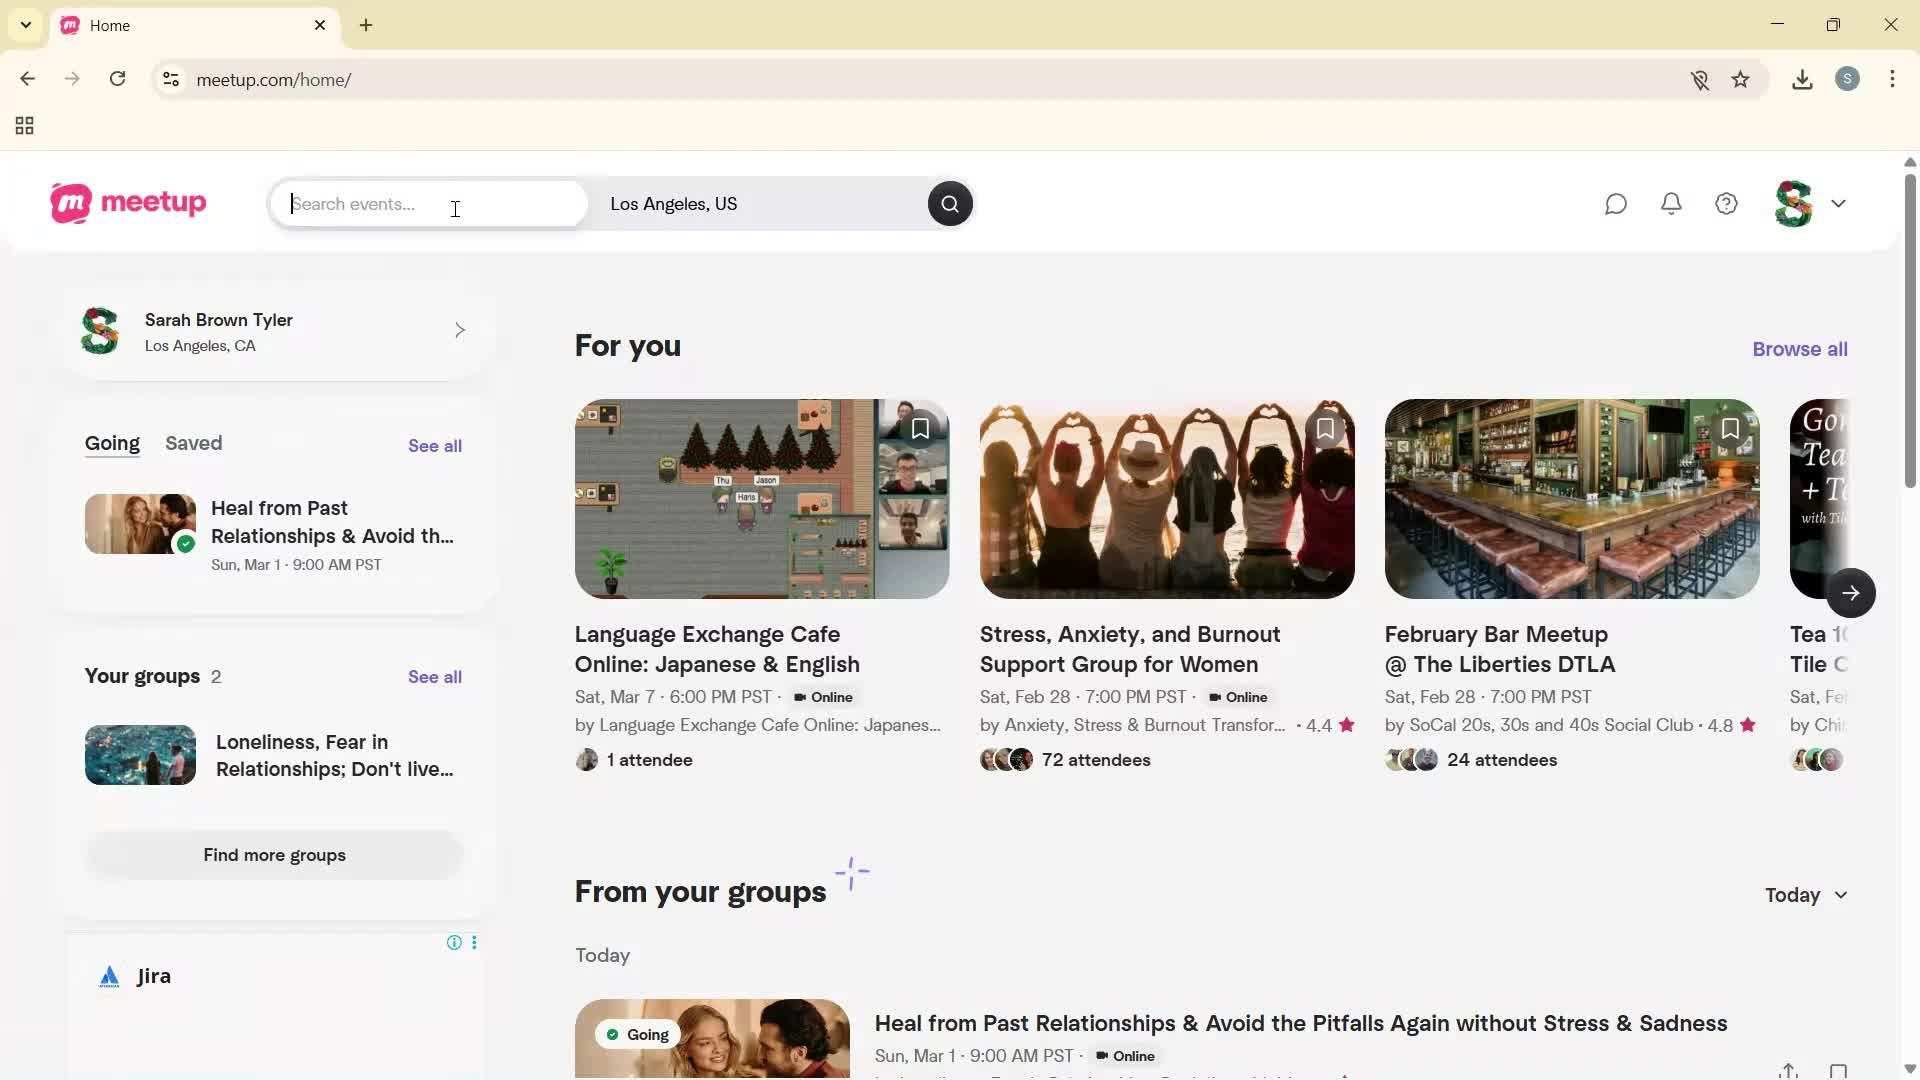Click the Browse all link

[x=1799, y=348]
